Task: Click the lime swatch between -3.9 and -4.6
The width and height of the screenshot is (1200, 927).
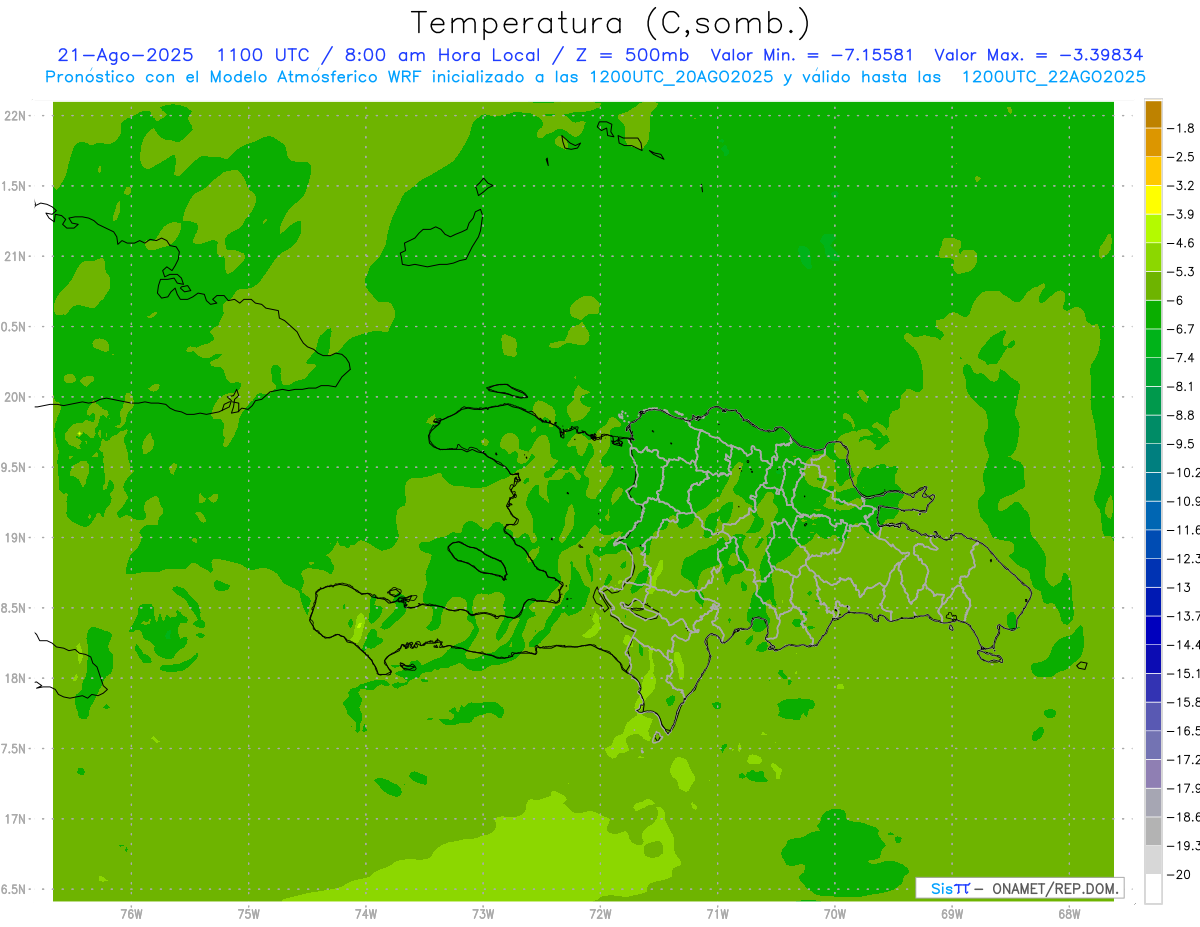Action: (x=1153, y=228)
